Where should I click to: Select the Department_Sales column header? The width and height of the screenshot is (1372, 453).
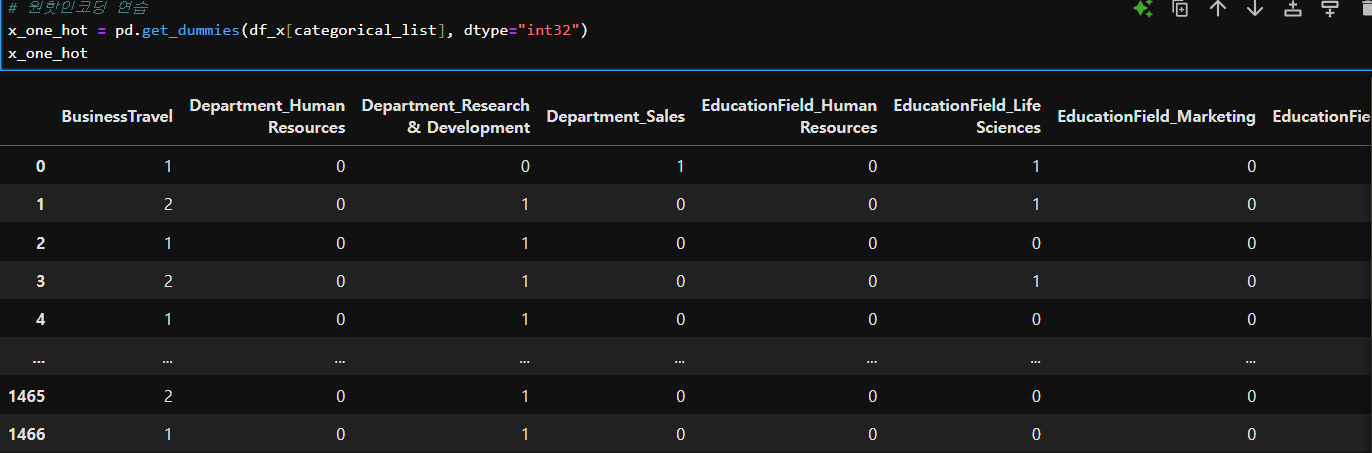(616, 116)
